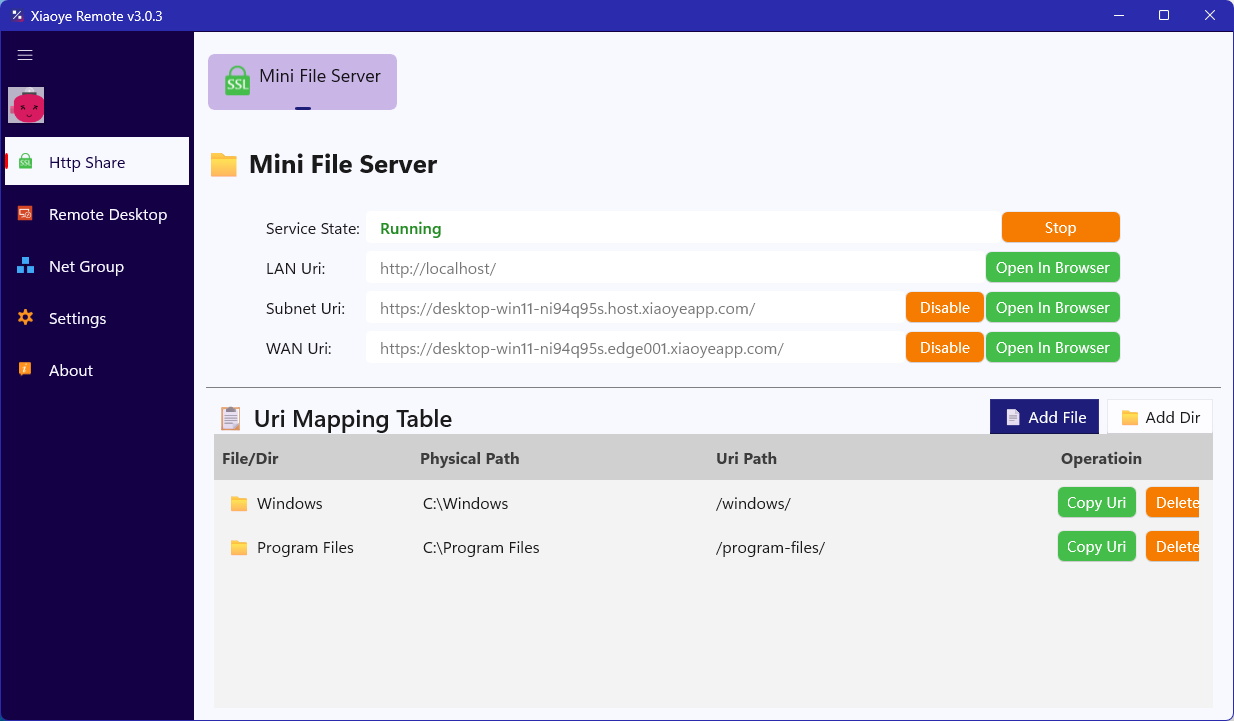Disable the WAN Uri

tap(944, 347)
